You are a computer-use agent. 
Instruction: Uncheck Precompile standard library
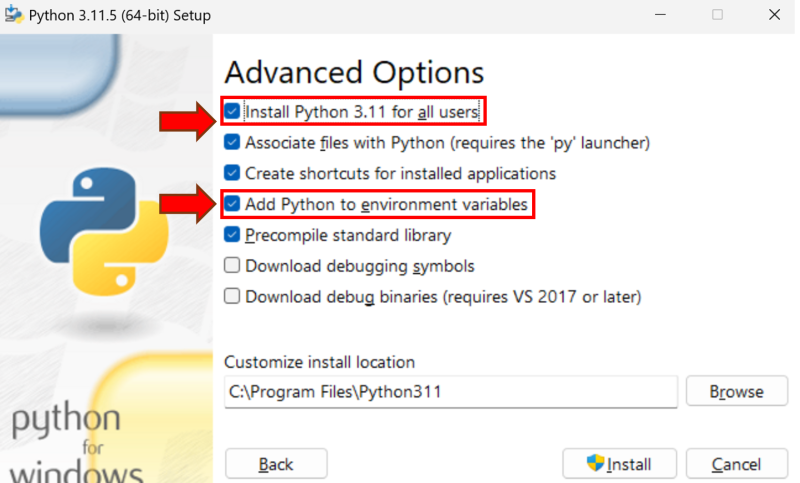[232, 235]
